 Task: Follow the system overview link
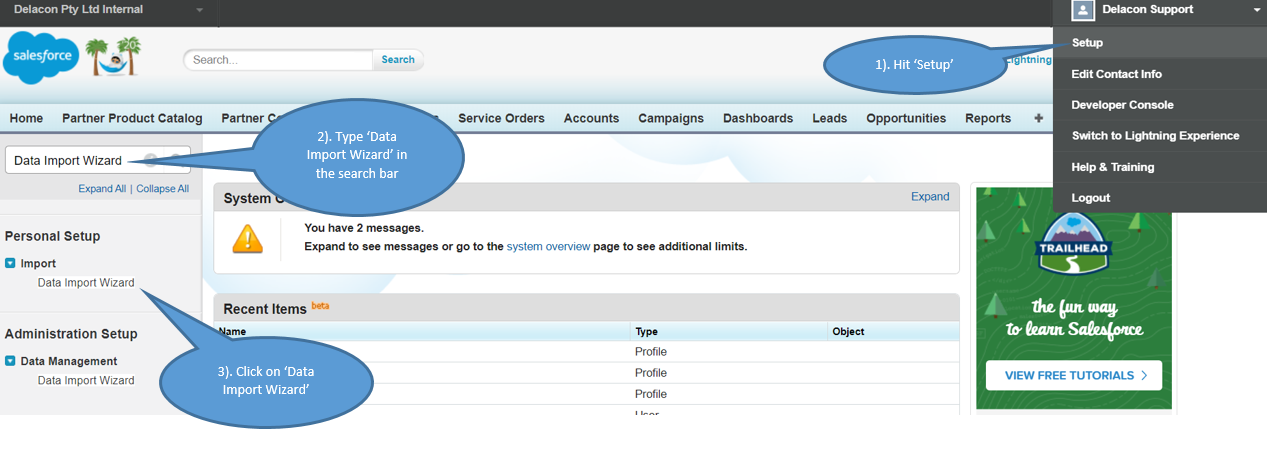(x=548, y=246)
